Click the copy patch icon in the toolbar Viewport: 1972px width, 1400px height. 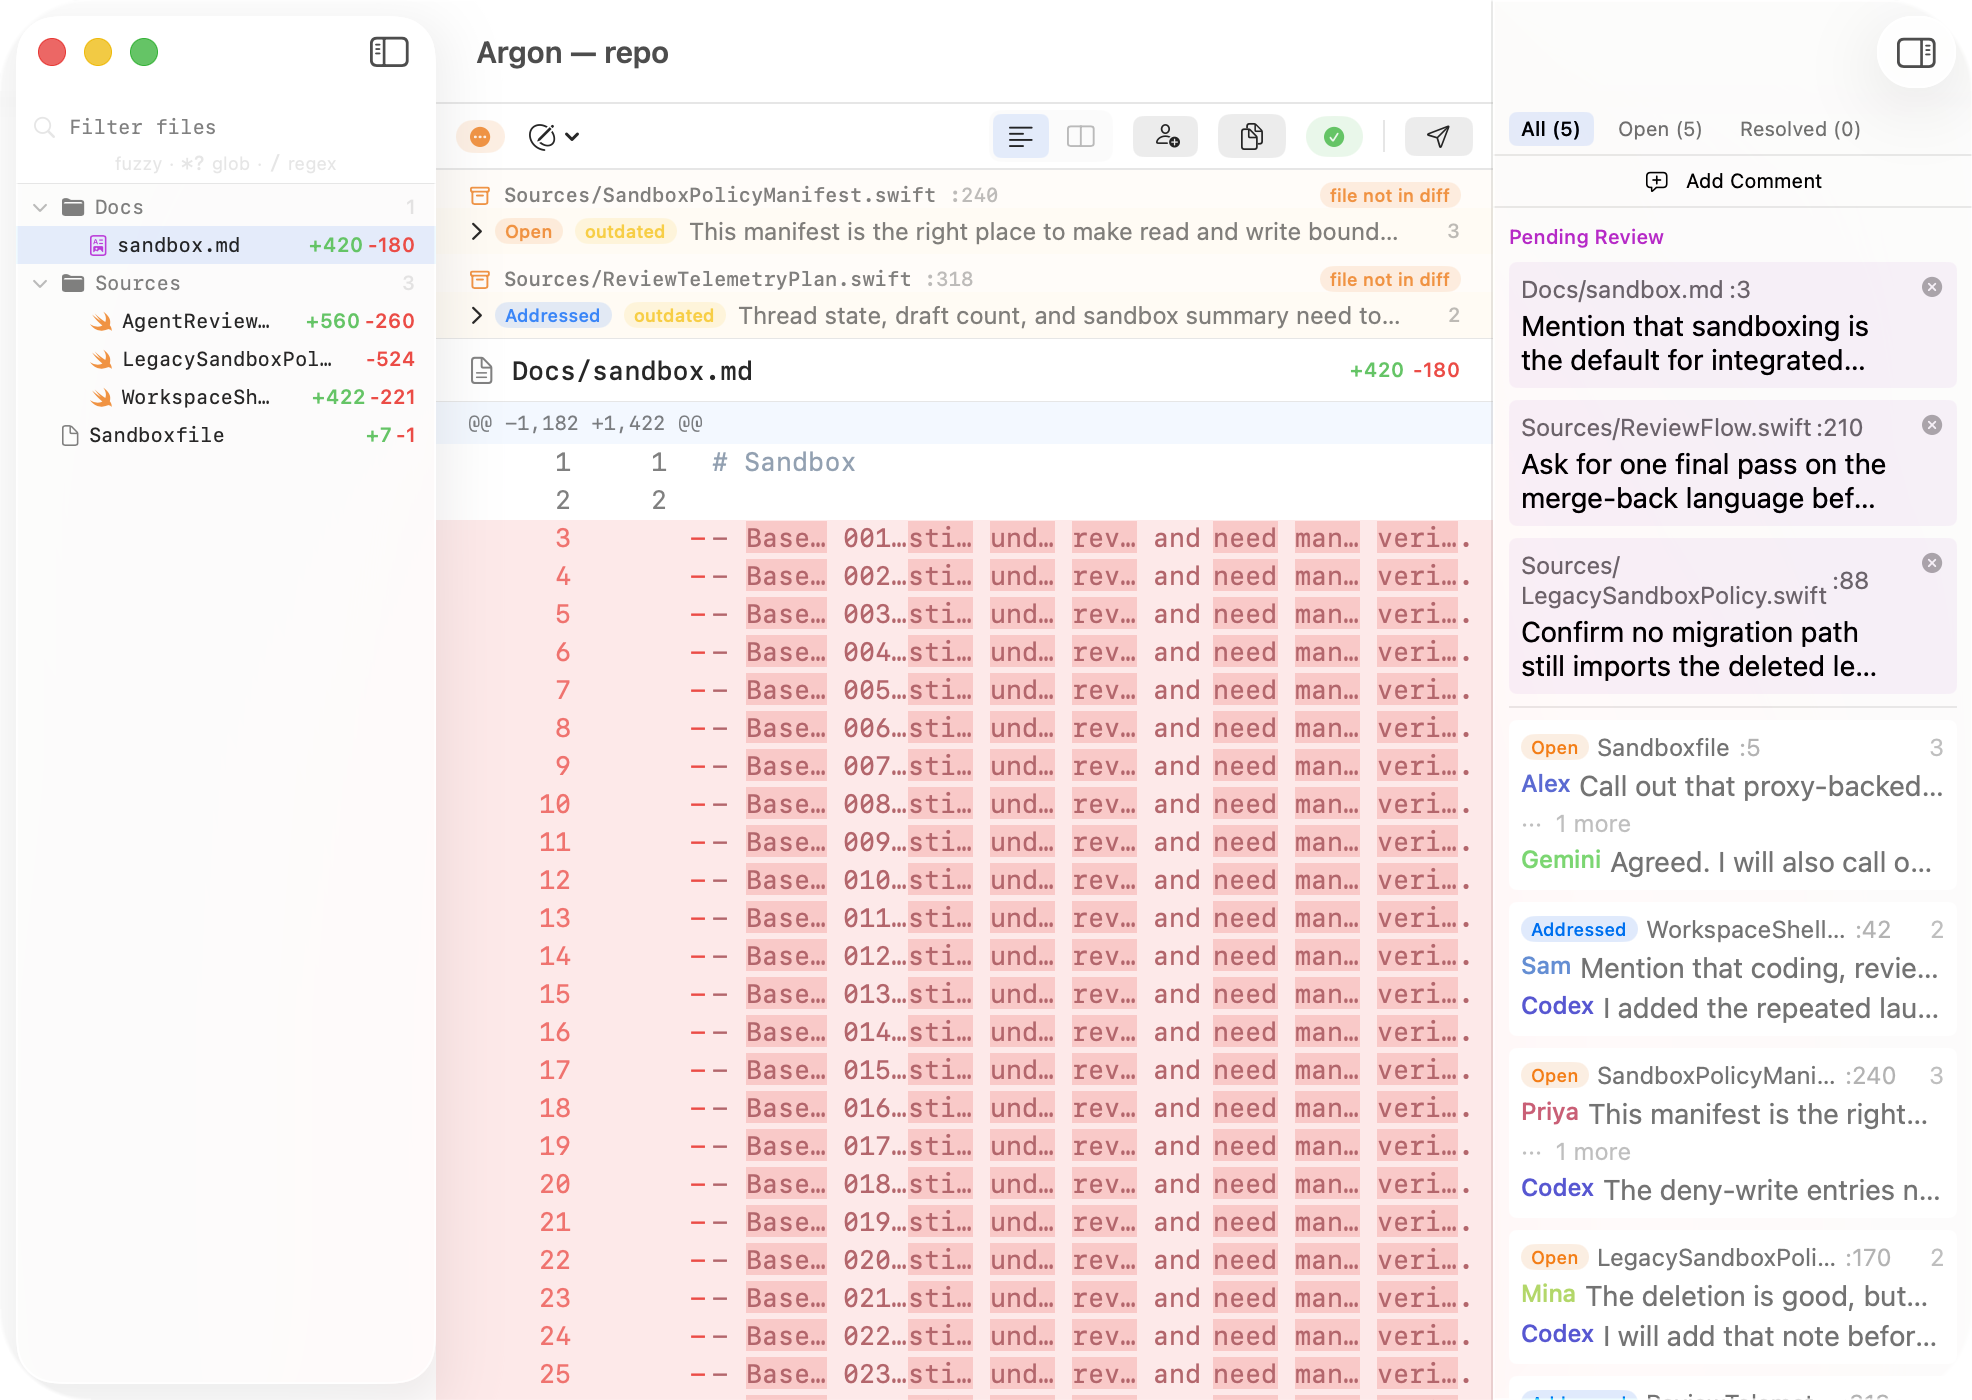[1251, 136]
